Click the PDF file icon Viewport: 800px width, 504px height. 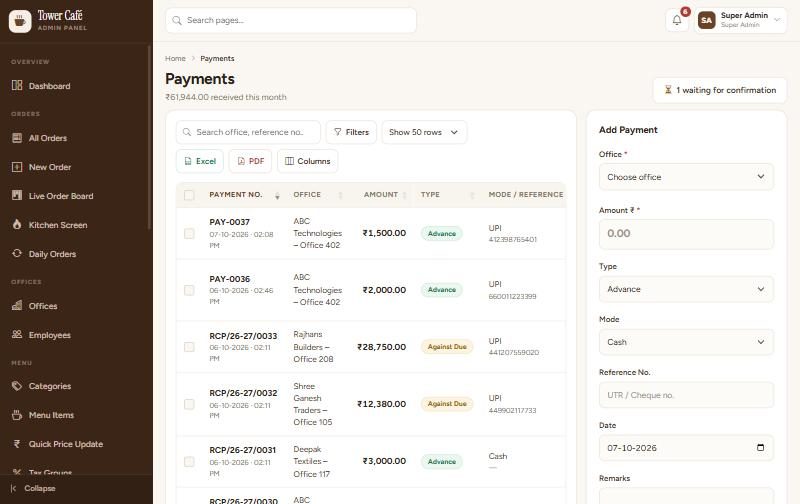tap(241, 161)
